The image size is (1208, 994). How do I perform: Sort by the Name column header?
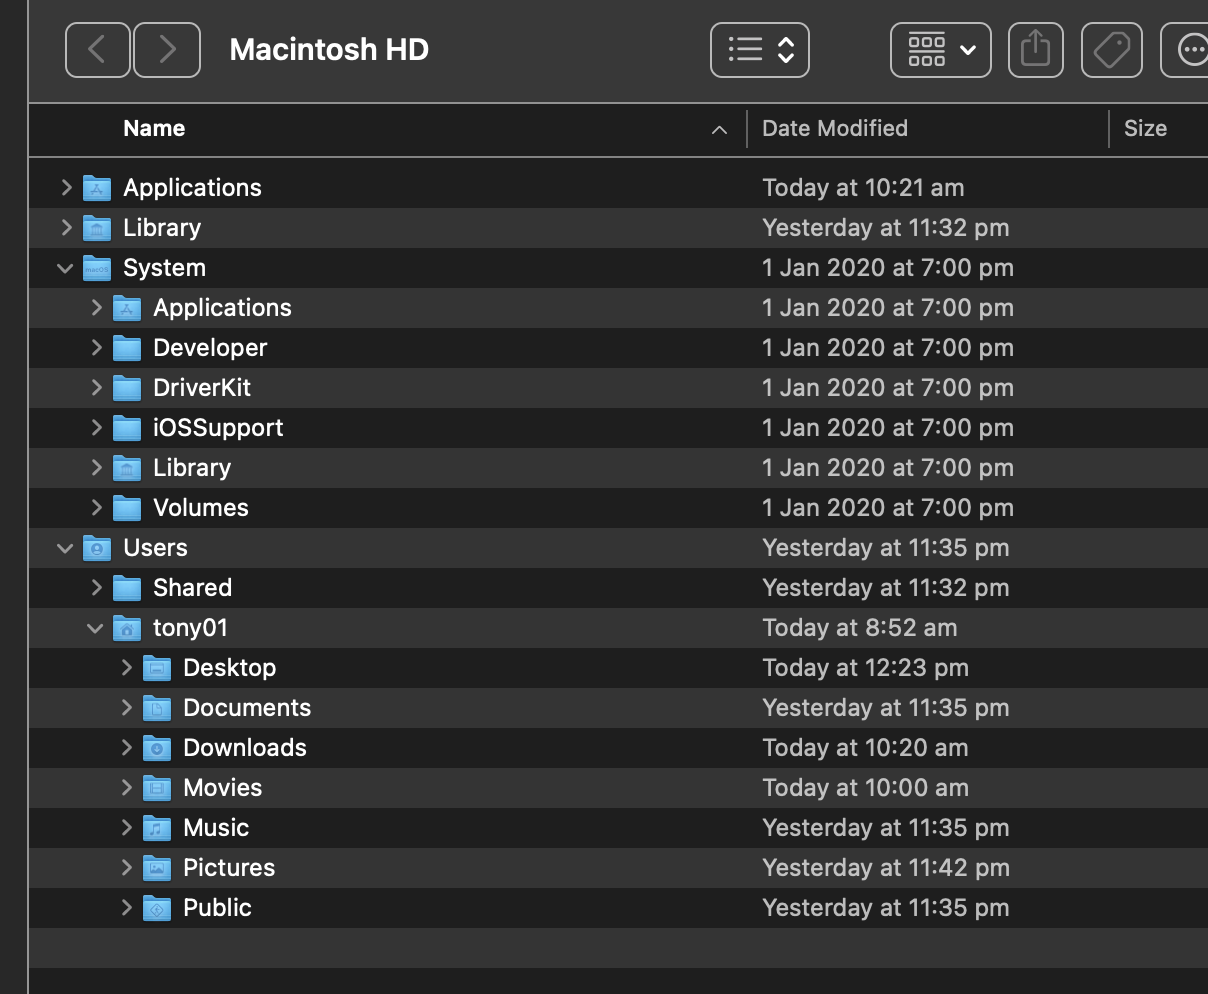coord(154,128)
